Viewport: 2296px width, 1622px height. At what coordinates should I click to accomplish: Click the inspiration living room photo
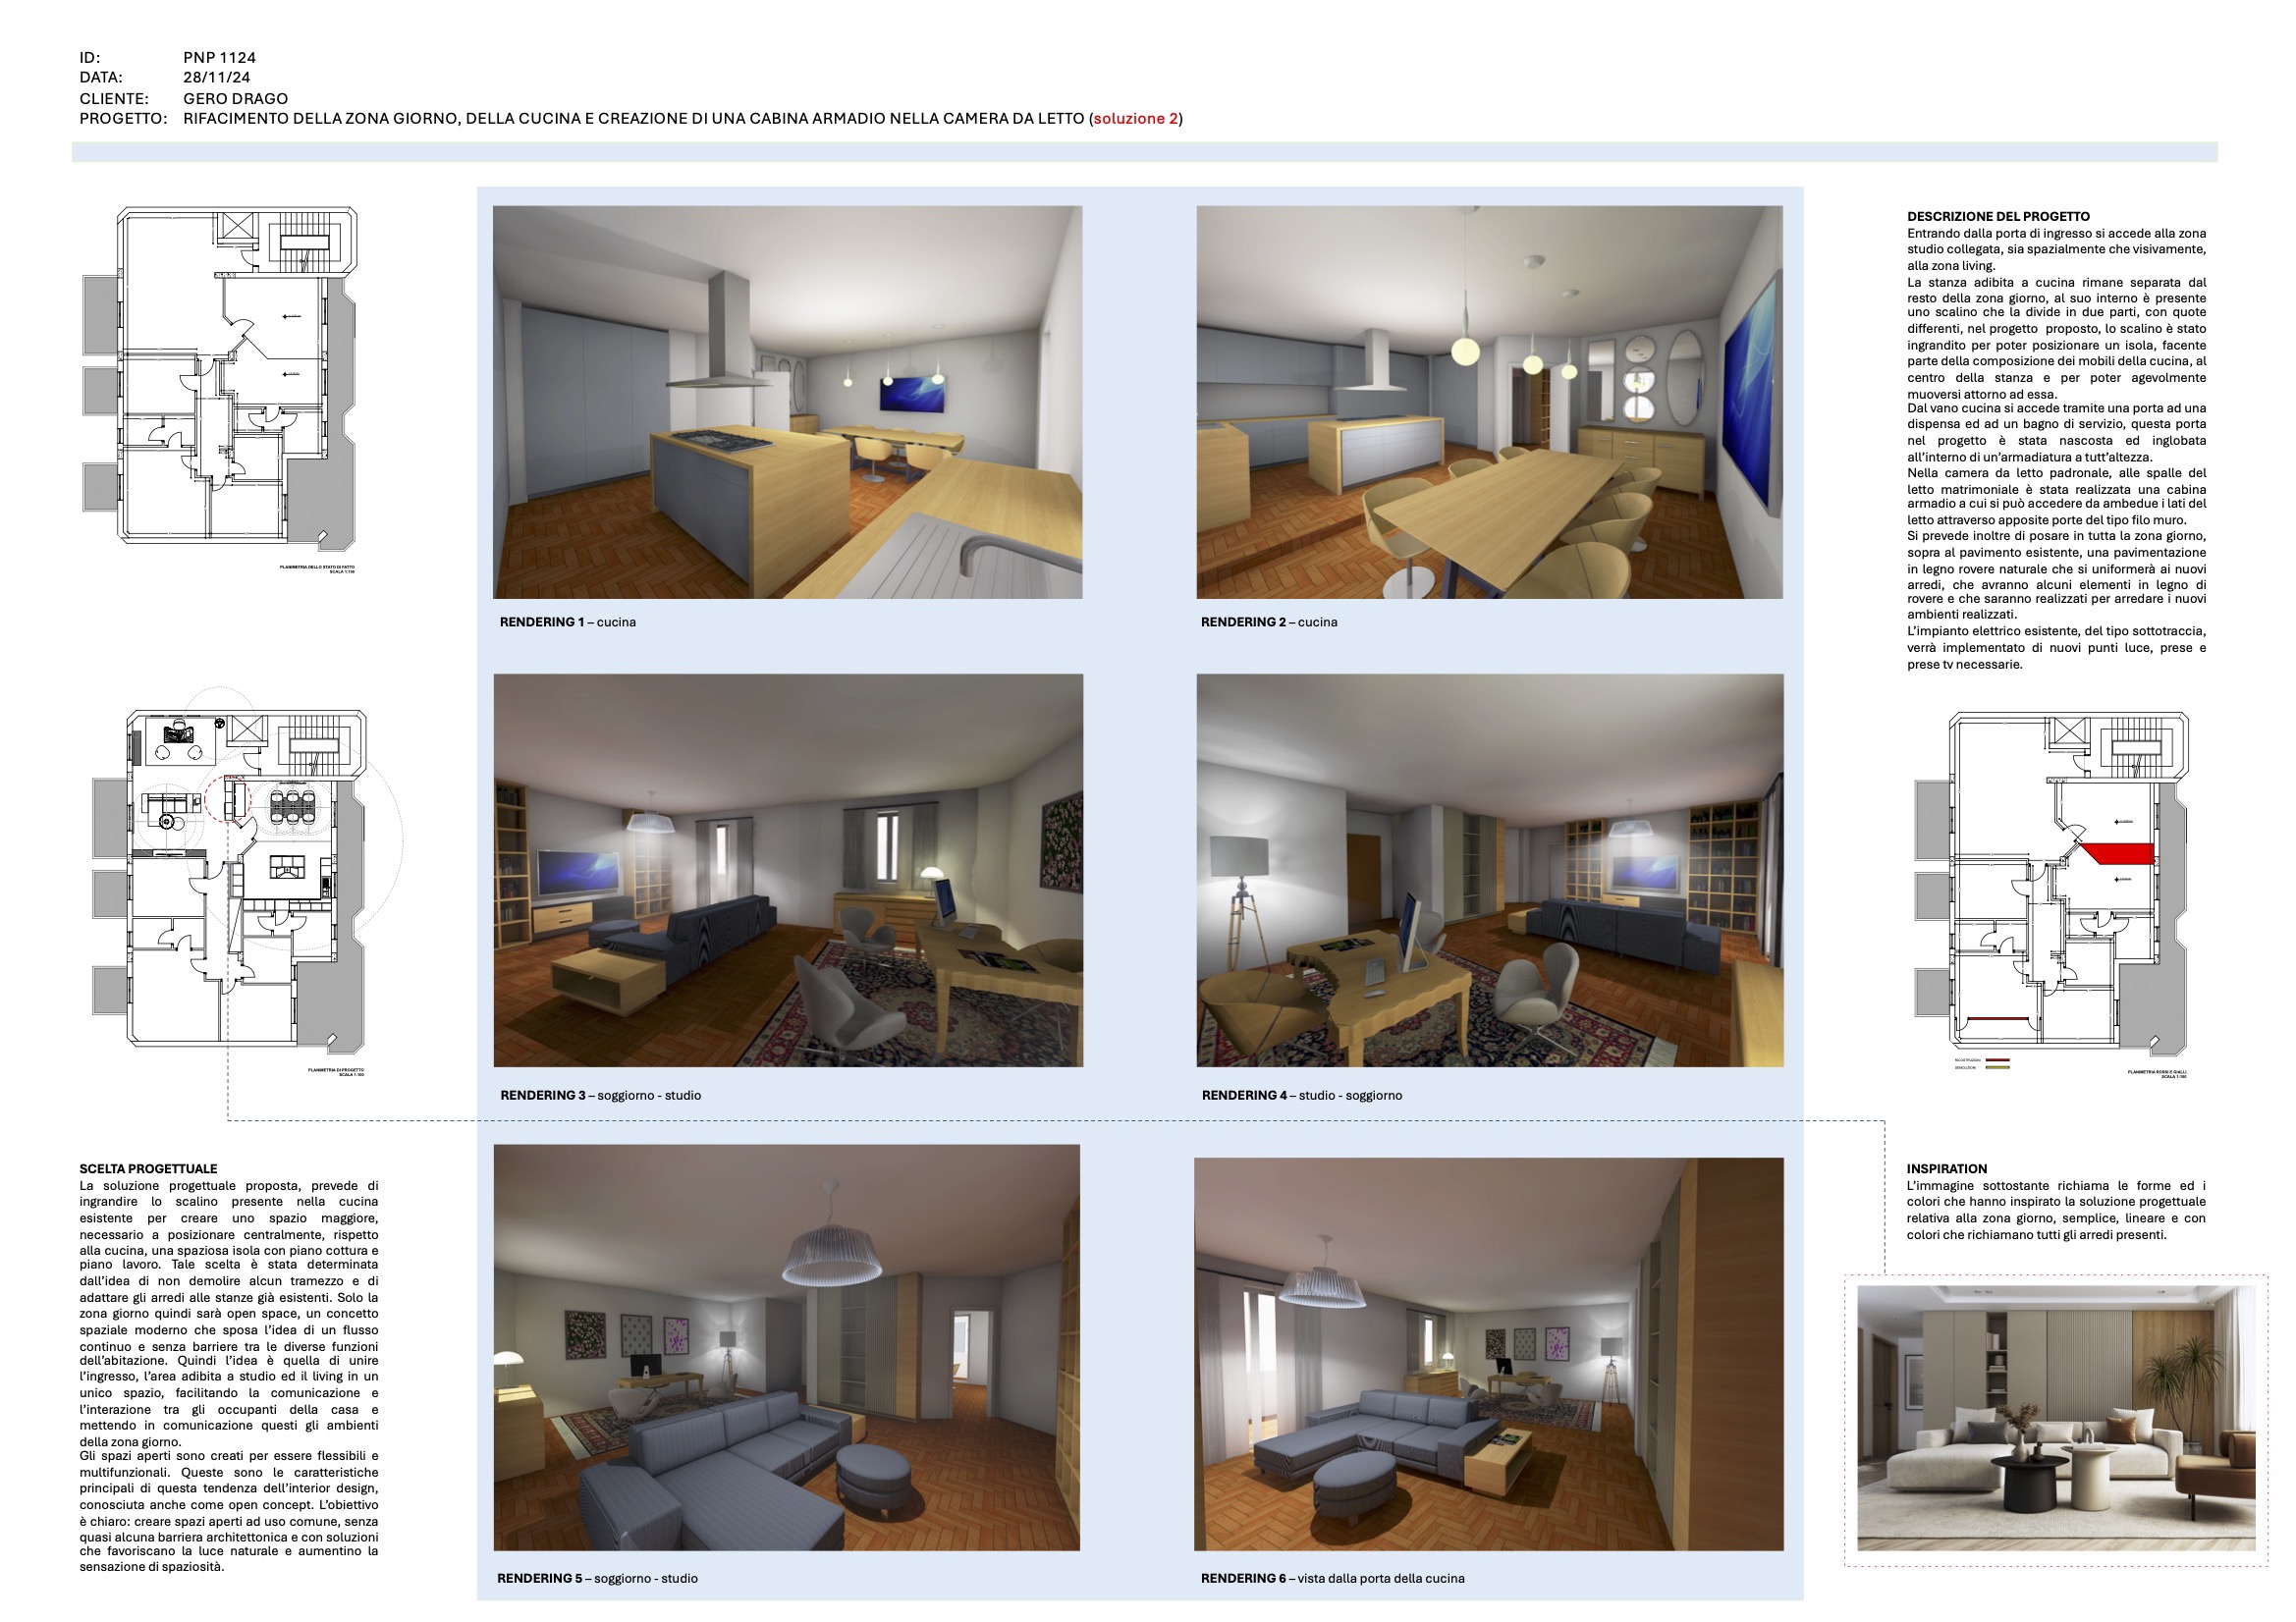(x=2056, y=1418)
